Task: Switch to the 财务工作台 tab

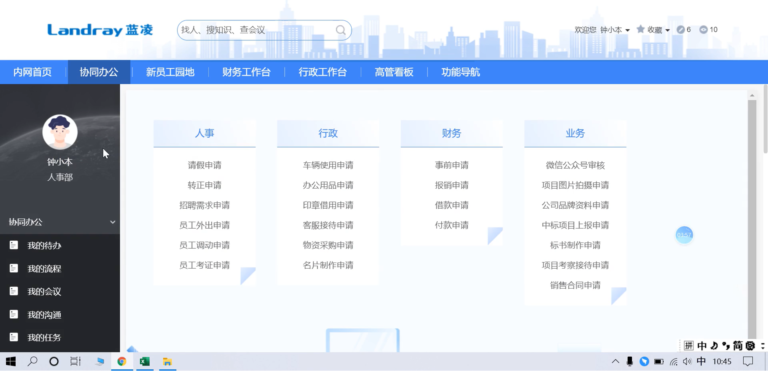Action: pos(246,72)
